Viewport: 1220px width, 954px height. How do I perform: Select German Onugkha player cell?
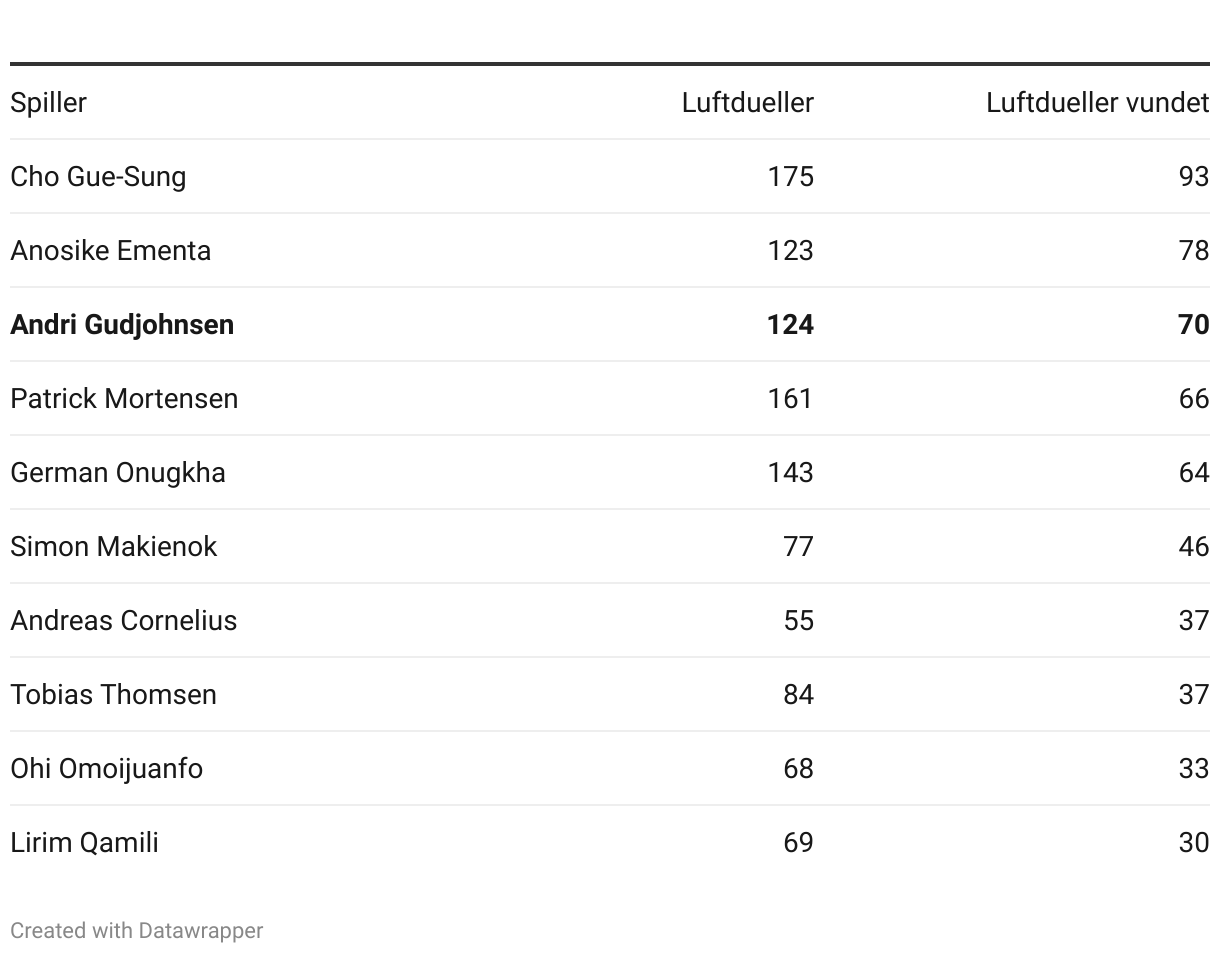118,473
